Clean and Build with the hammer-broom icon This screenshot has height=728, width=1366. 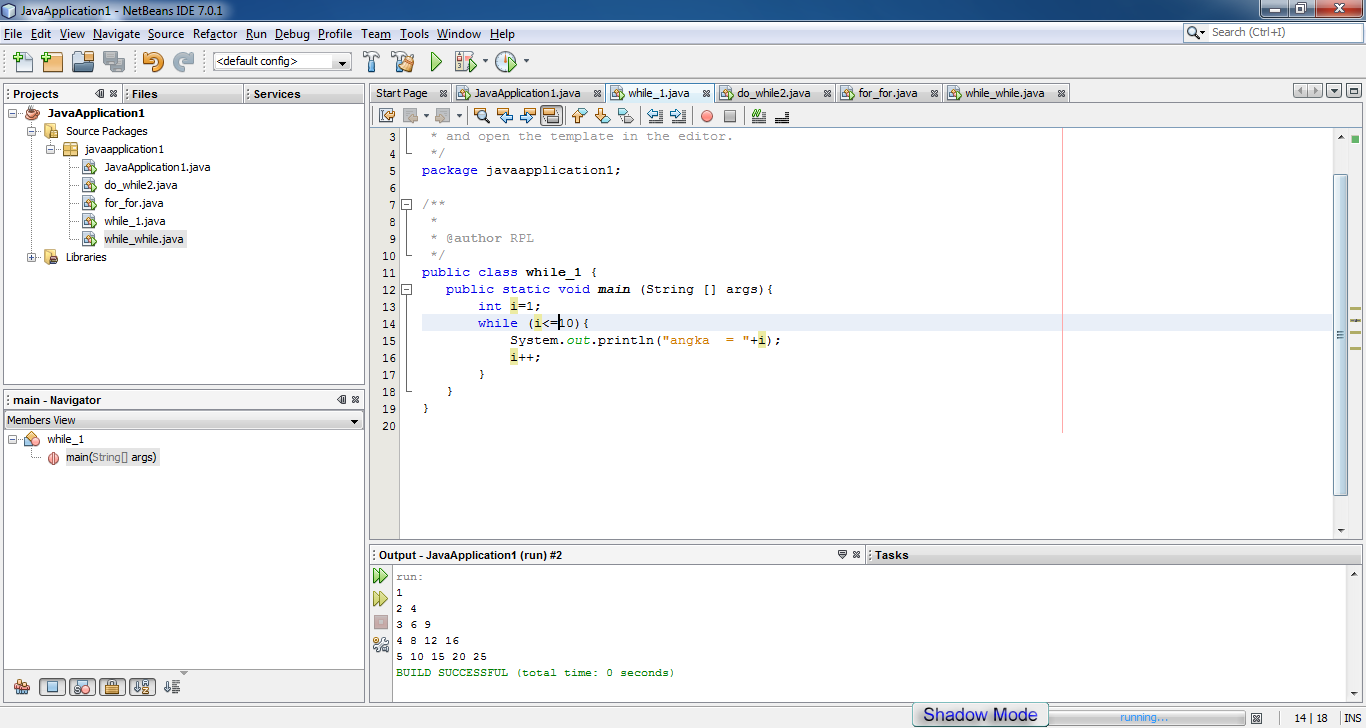pyautogui.click(x=403, y=61)
